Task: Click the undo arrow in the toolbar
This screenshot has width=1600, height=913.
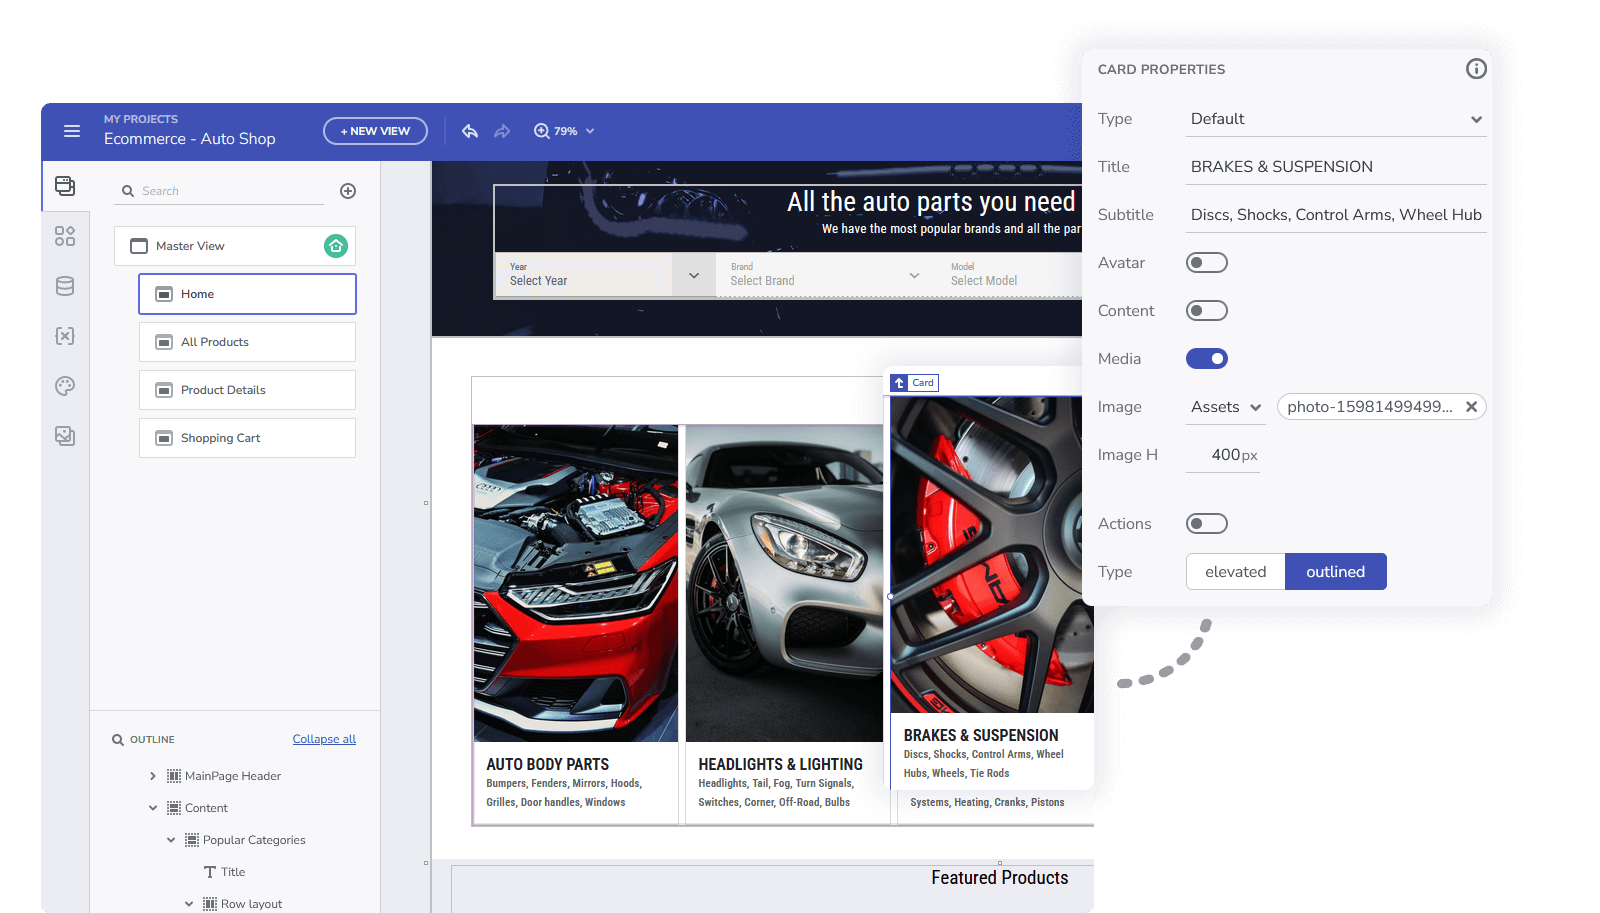Action: point(470,131)
